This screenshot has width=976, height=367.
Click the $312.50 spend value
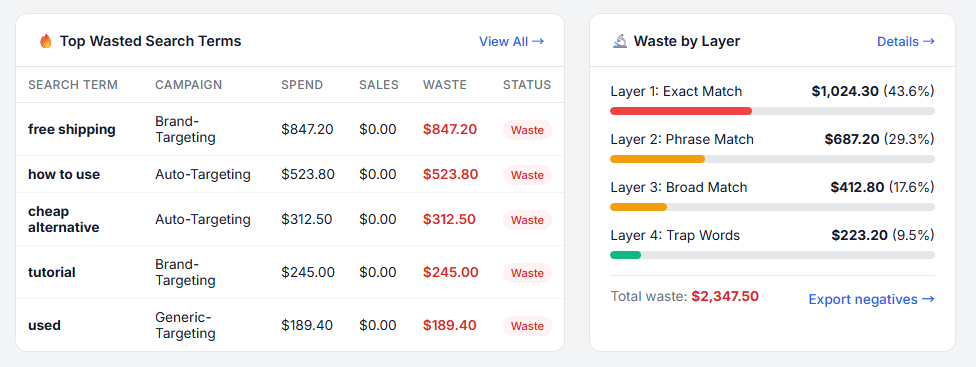click(x=307, y=220)
